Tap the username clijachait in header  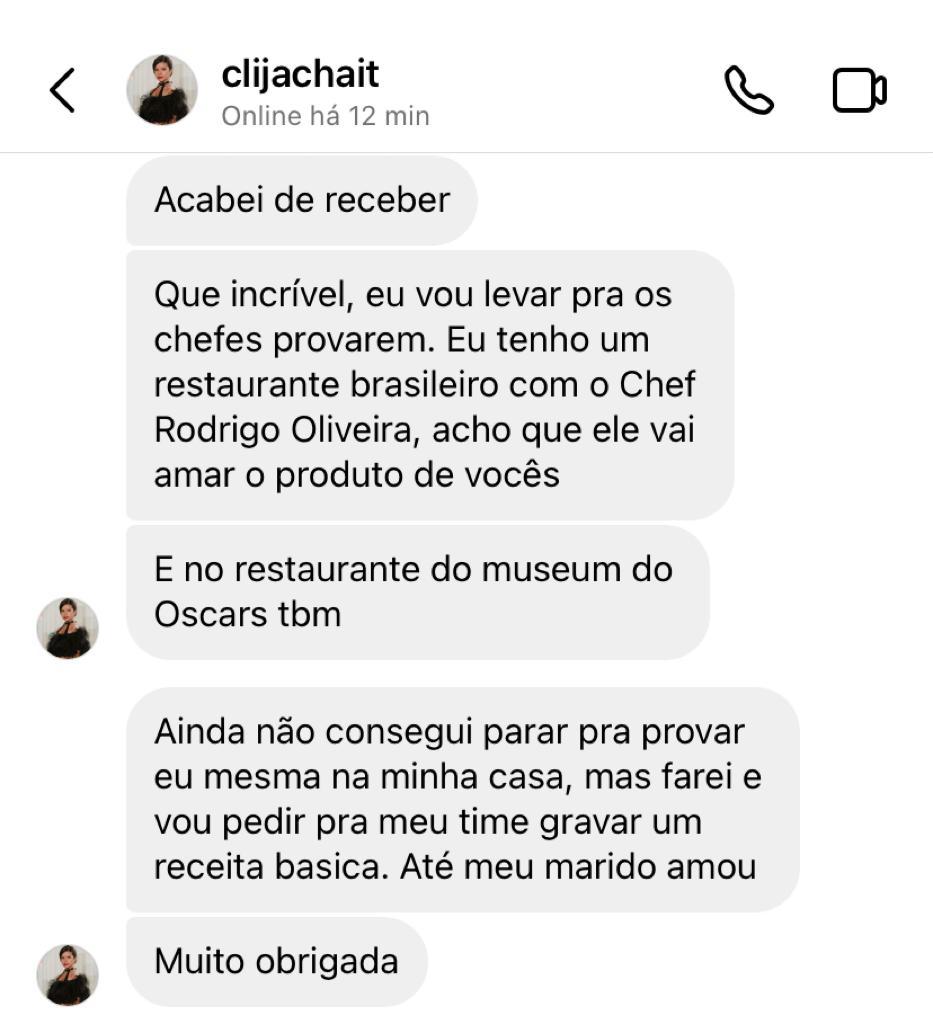click(300, 73)
